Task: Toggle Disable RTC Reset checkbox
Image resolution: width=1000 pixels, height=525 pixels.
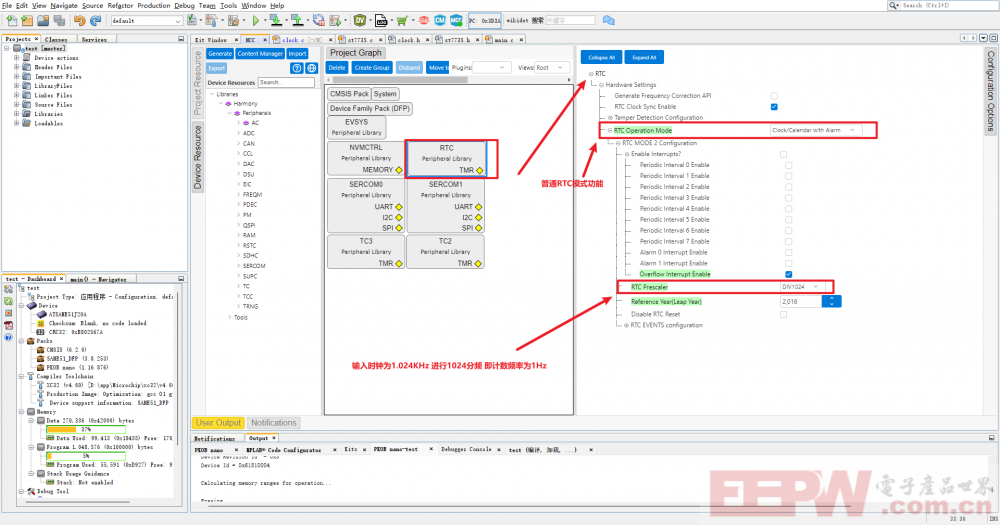Action: click(783, 314)
